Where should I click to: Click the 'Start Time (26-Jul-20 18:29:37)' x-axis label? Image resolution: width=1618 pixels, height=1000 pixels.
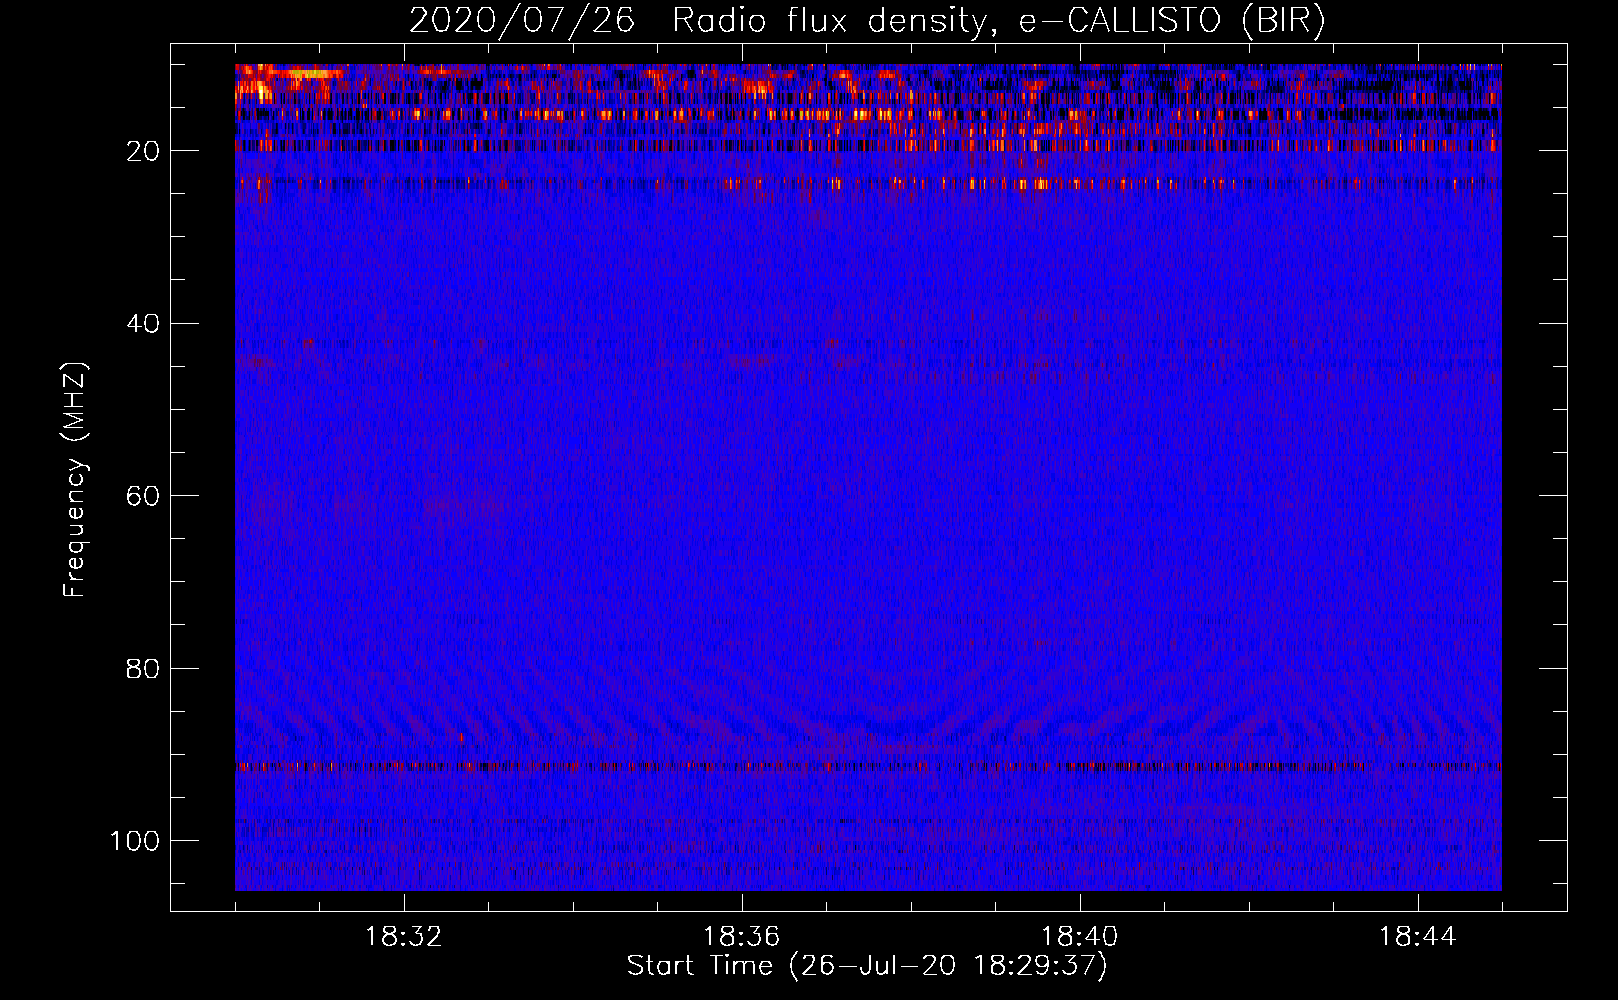[x=867, y=966]
